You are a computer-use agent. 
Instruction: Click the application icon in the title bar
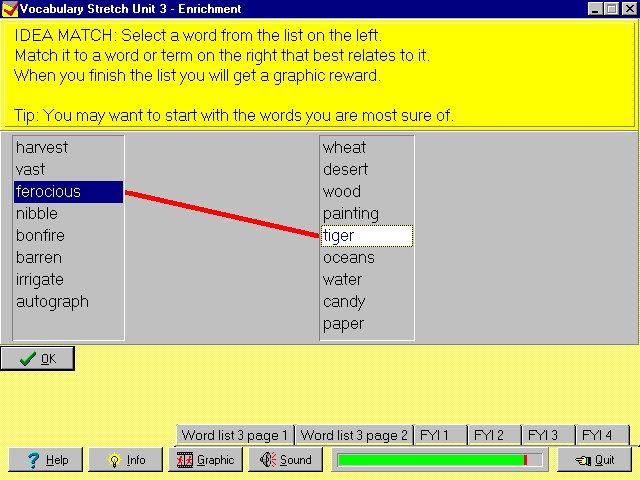point(10,9)
